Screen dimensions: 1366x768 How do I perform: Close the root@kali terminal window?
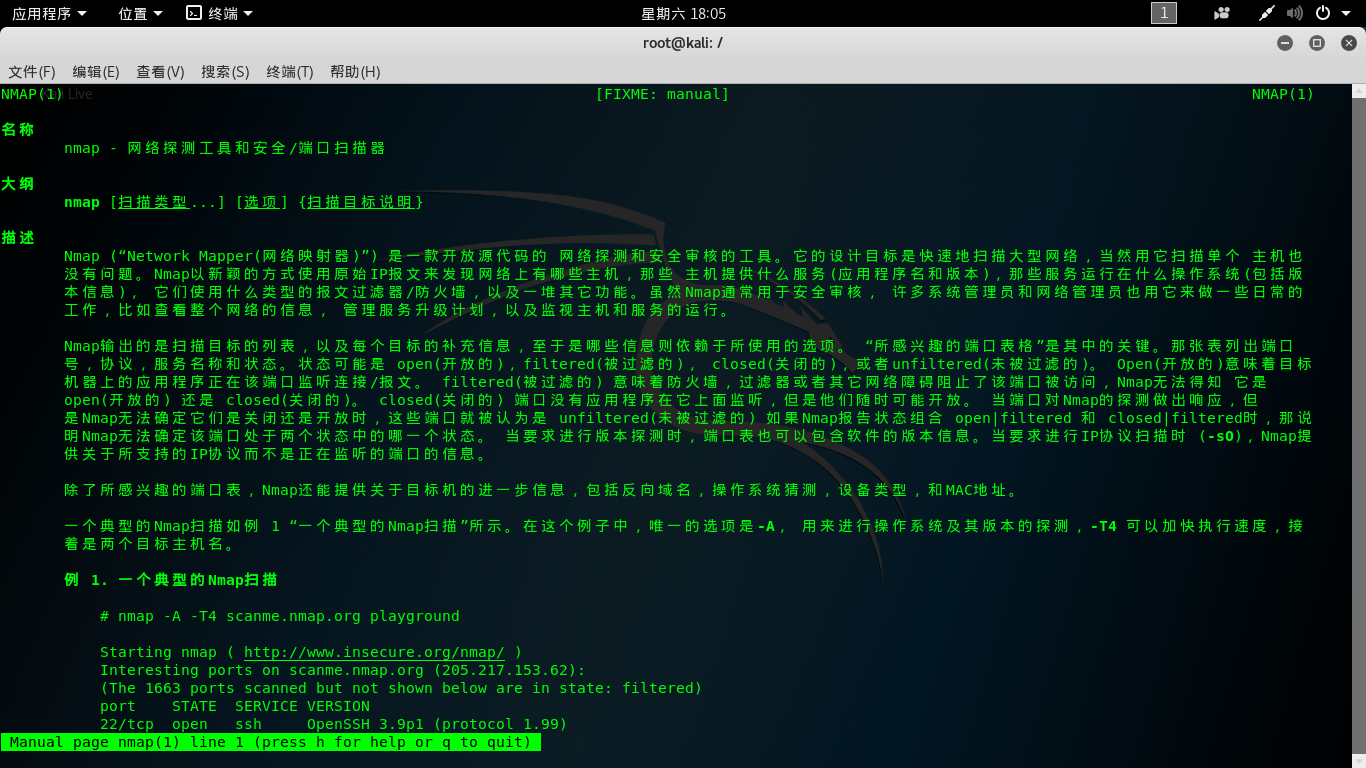click(1348, 43)
